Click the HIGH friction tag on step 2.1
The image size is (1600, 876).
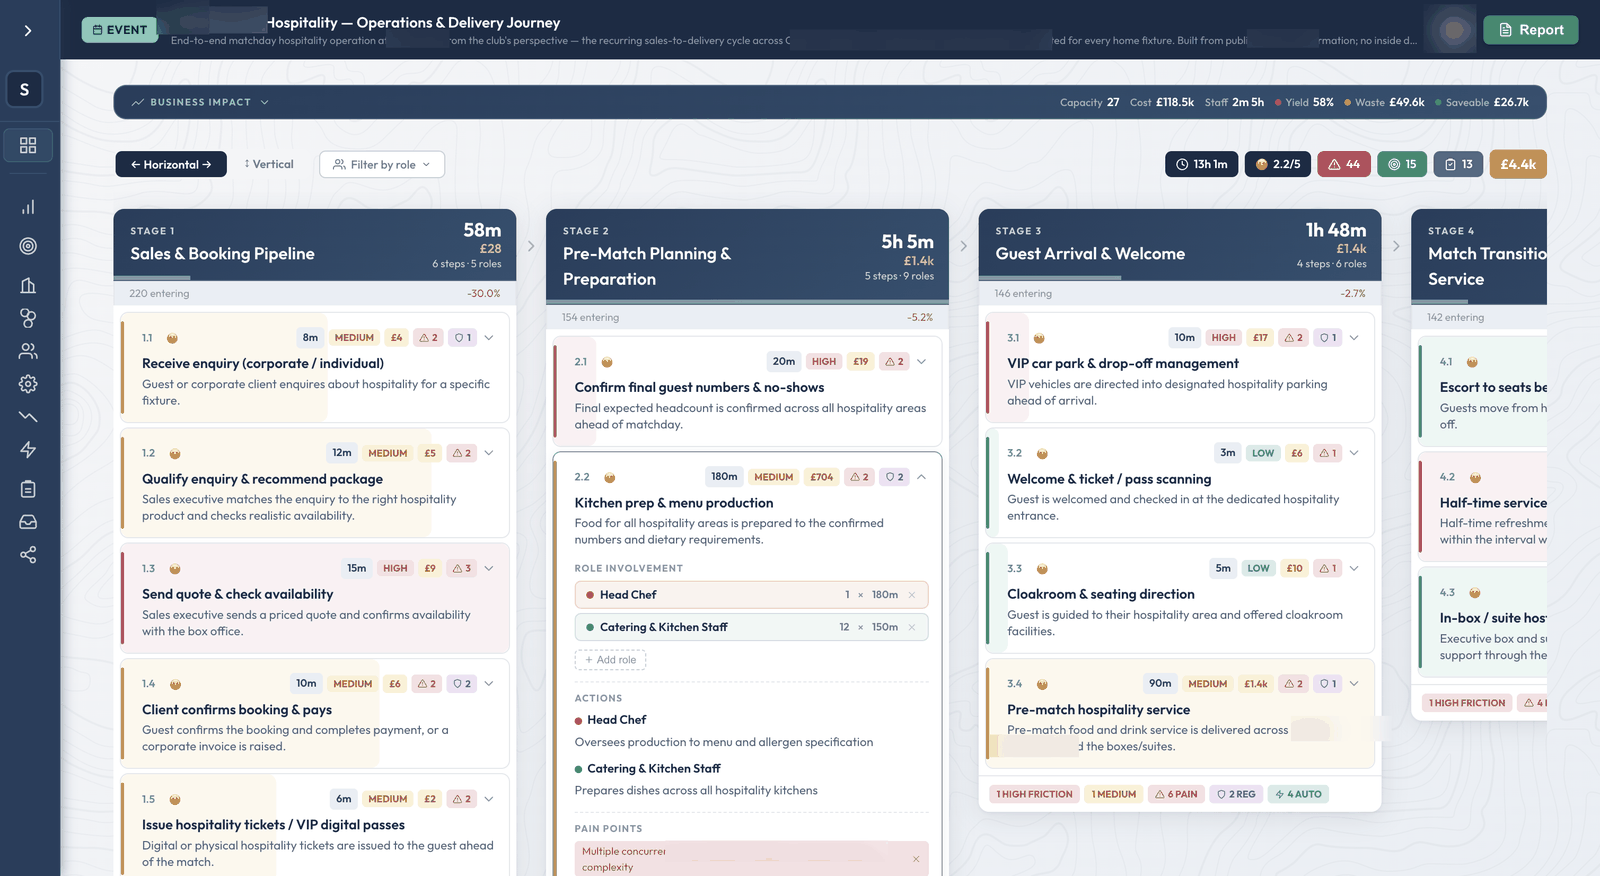(824, 362)
